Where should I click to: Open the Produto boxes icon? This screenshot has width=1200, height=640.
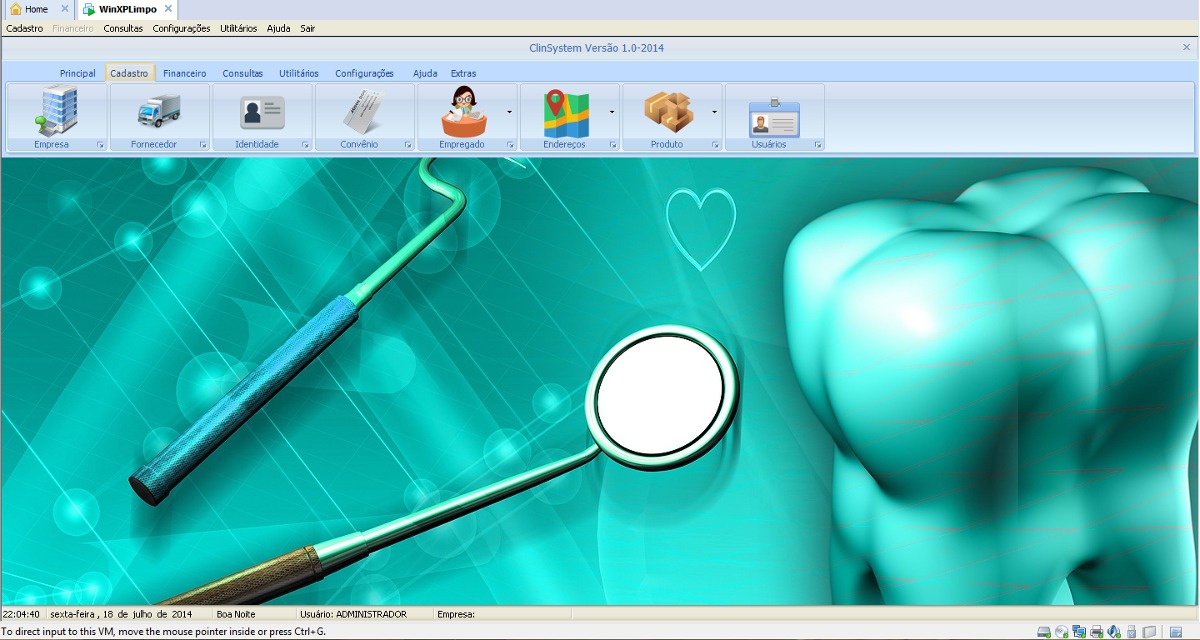(x=668, y=111)
